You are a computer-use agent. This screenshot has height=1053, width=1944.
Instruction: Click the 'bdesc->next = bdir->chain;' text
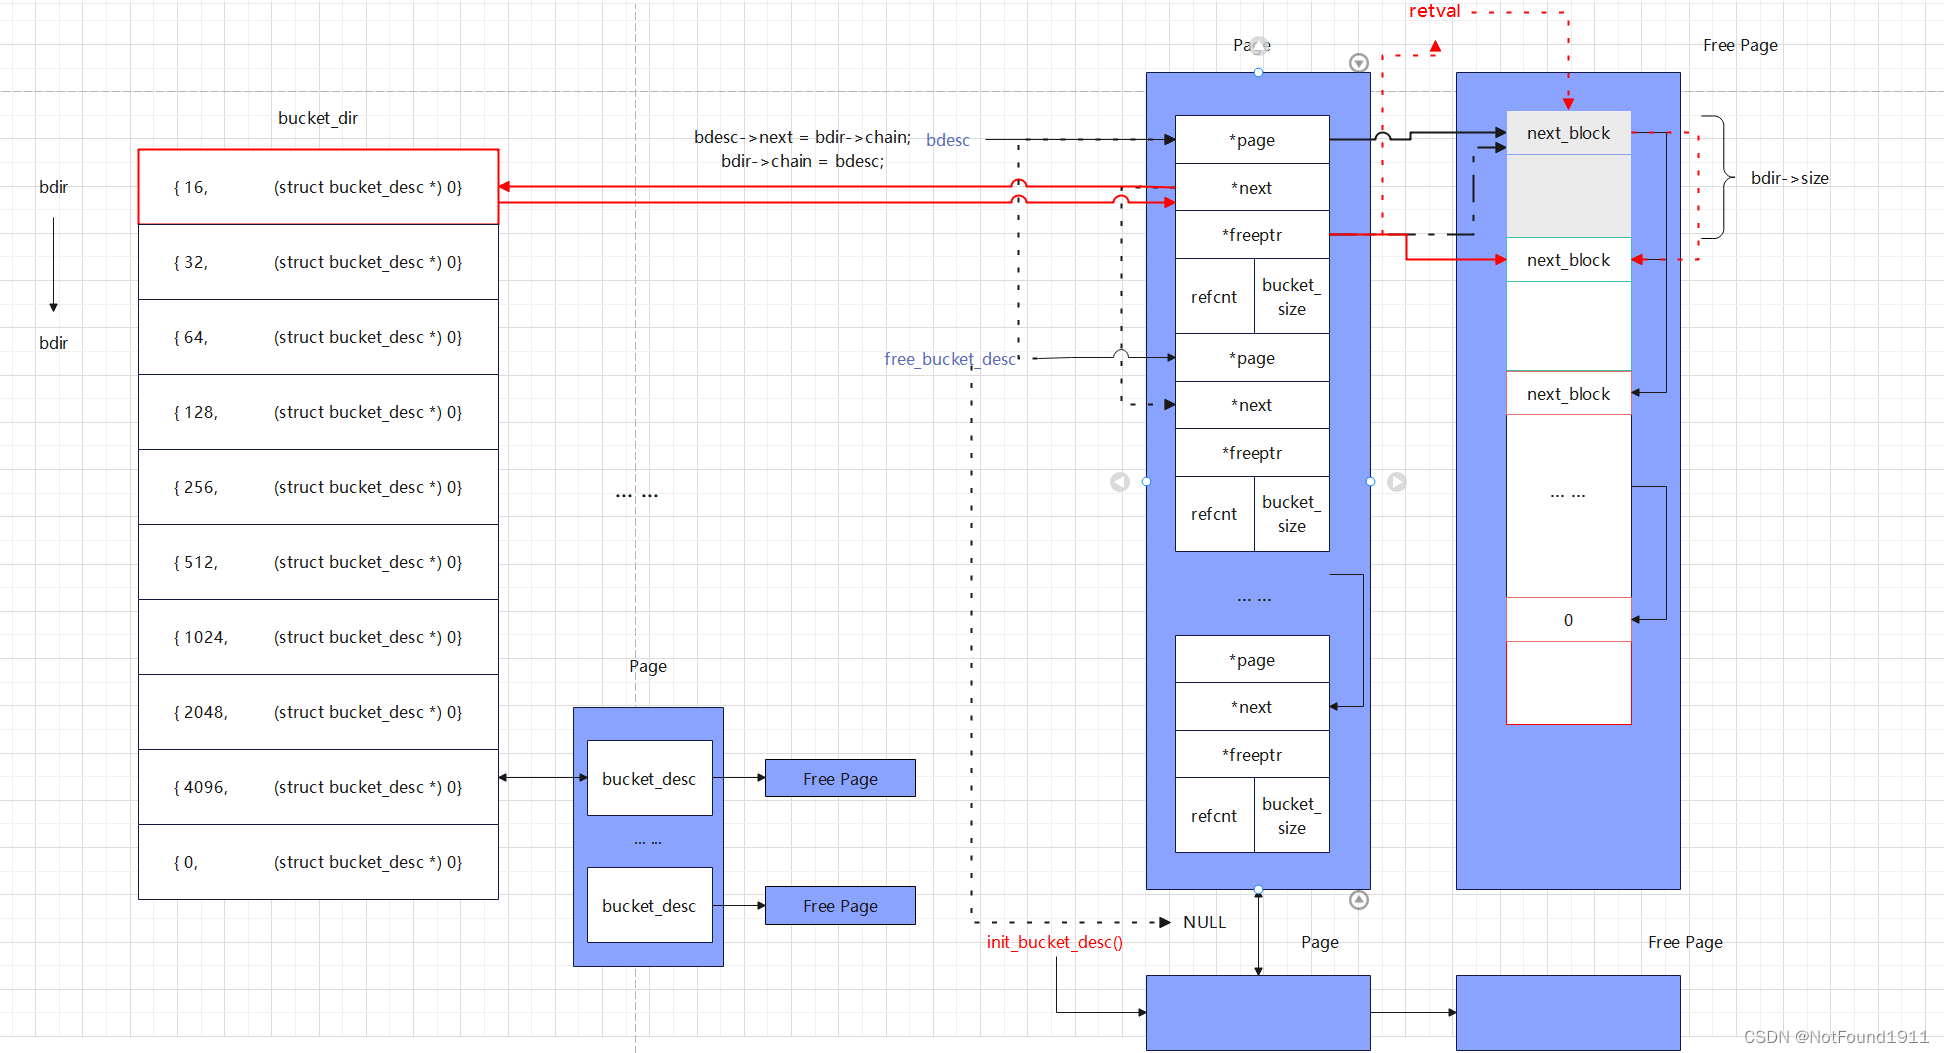coord(803,137)
